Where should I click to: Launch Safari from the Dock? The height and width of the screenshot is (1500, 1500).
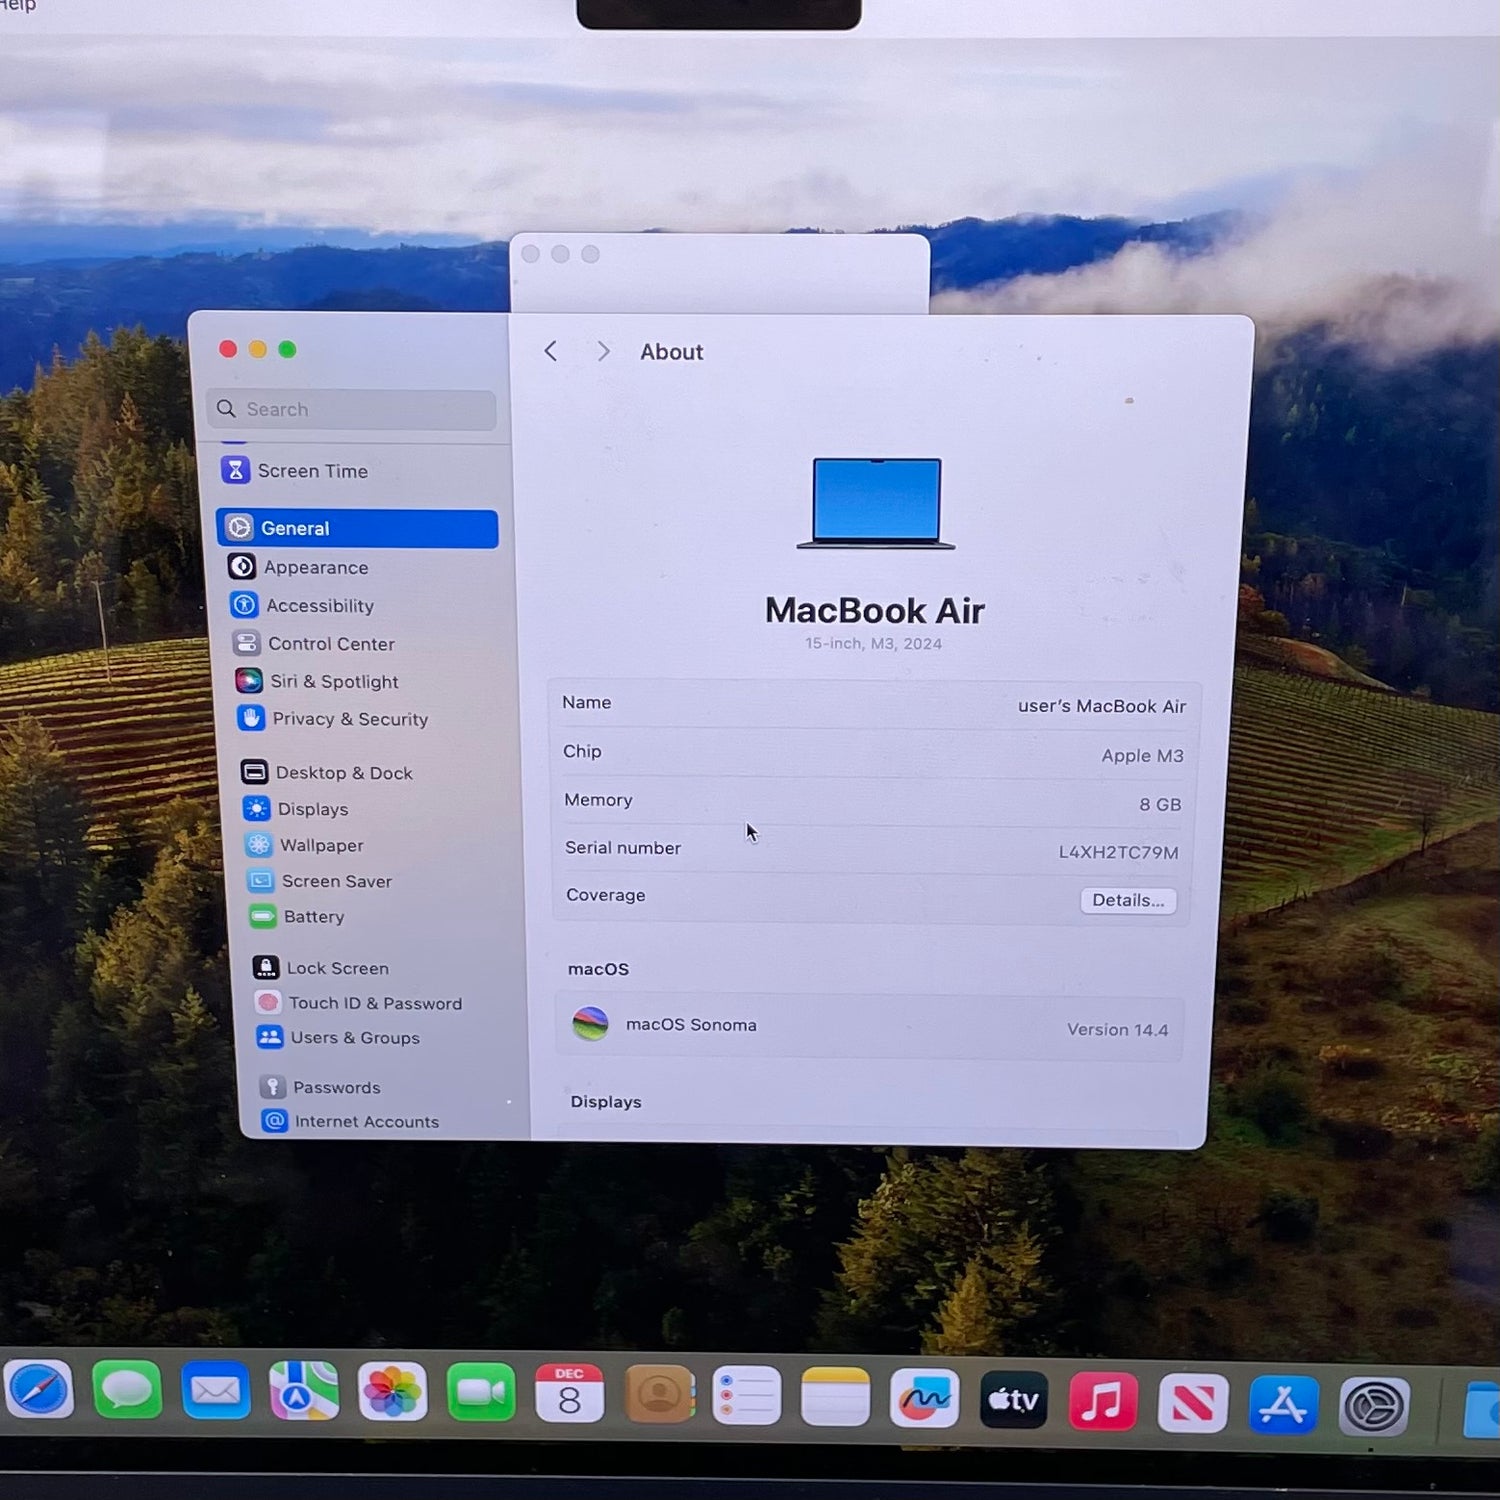40,1391
